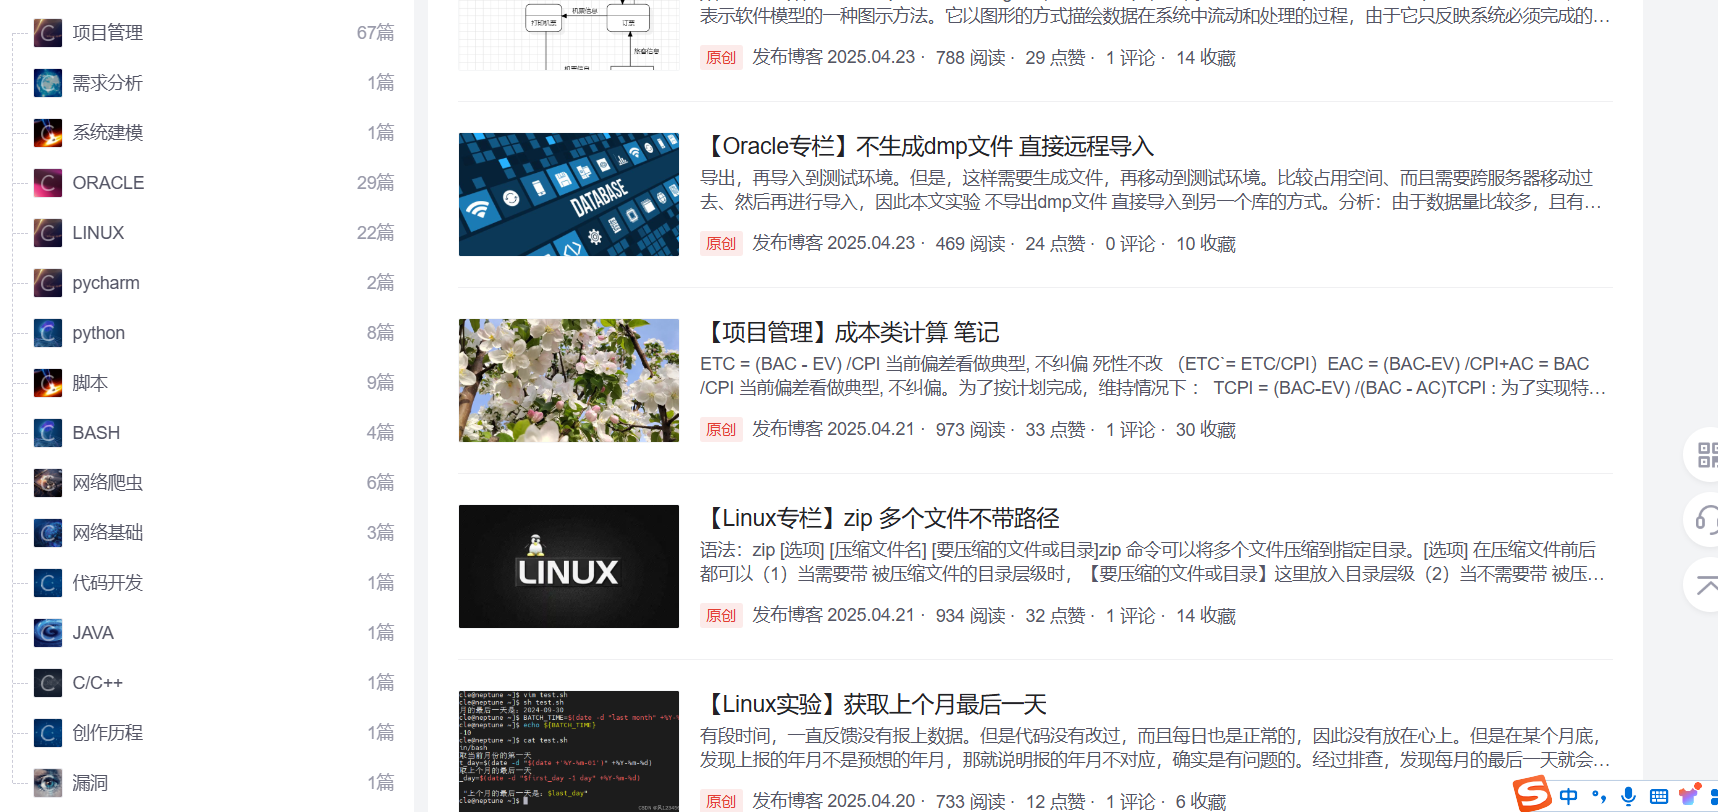Open the pycharm category link

click(x=106, y=283)
